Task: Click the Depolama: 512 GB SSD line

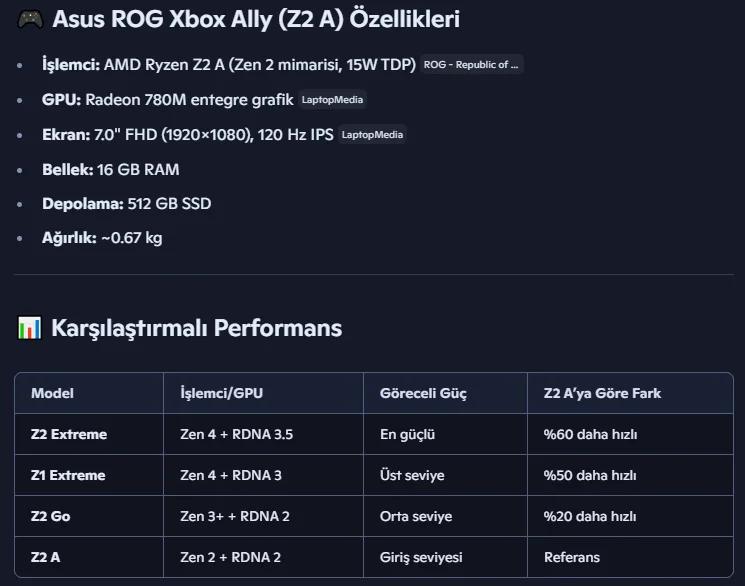Action: [x=126, y=204]
